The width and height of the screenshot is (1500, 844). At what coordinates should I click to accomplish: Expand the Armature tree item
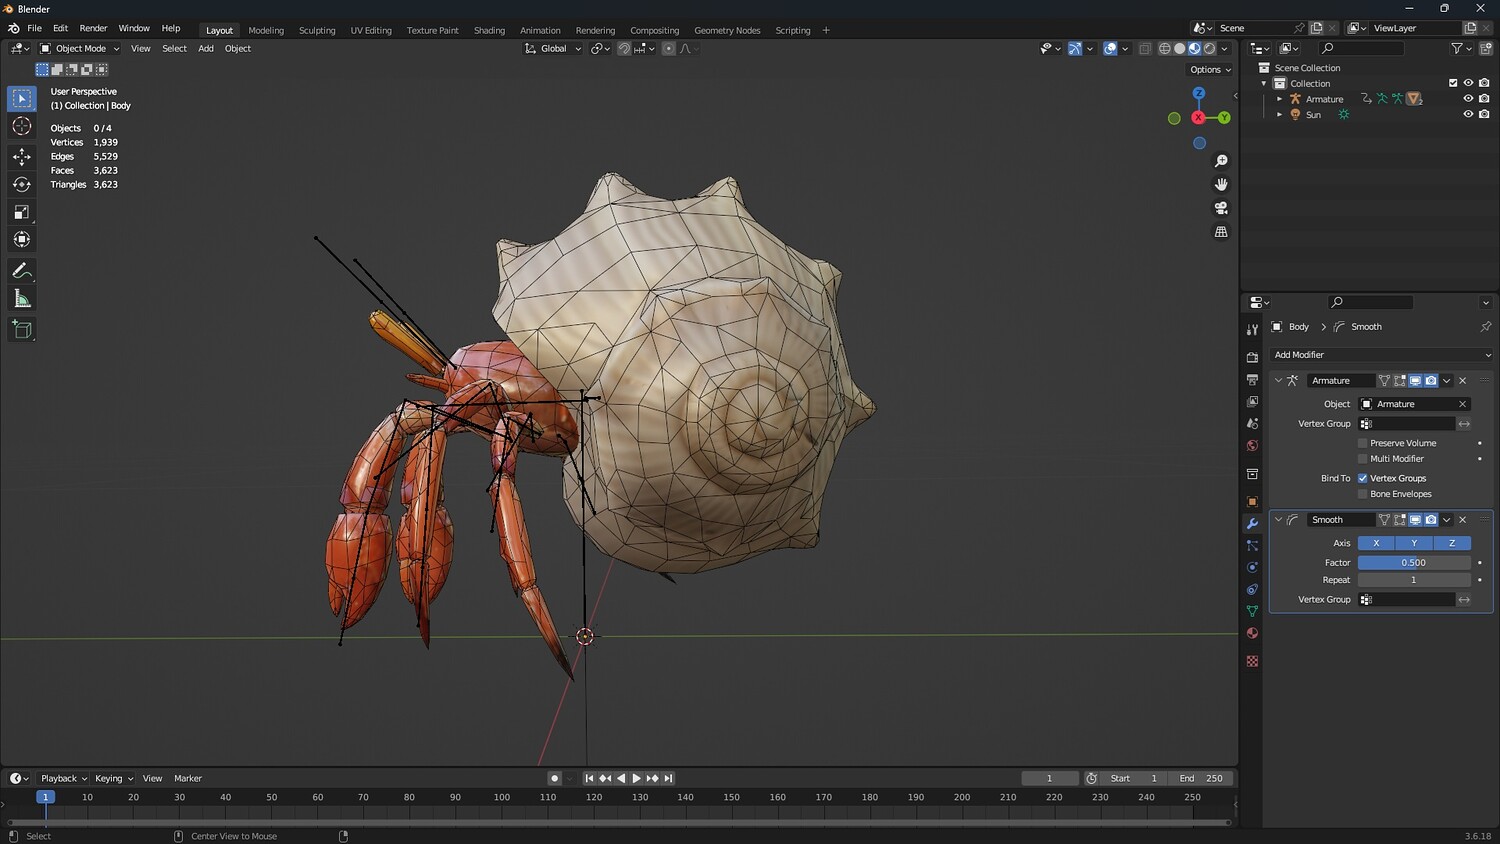point(1279,99)
